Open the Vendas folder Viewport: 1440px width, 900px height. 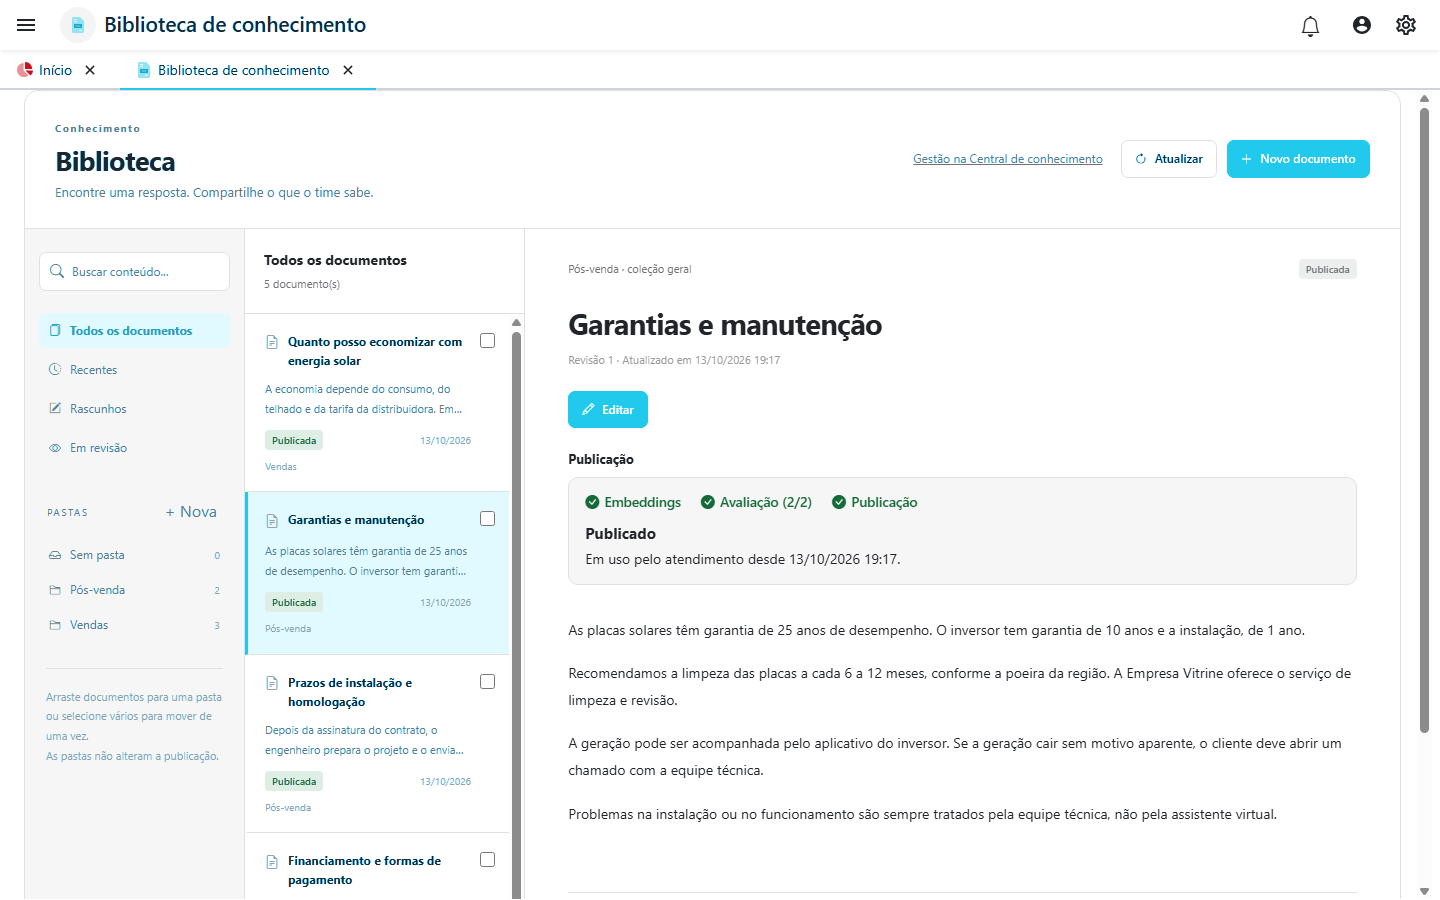click(135, 625)
